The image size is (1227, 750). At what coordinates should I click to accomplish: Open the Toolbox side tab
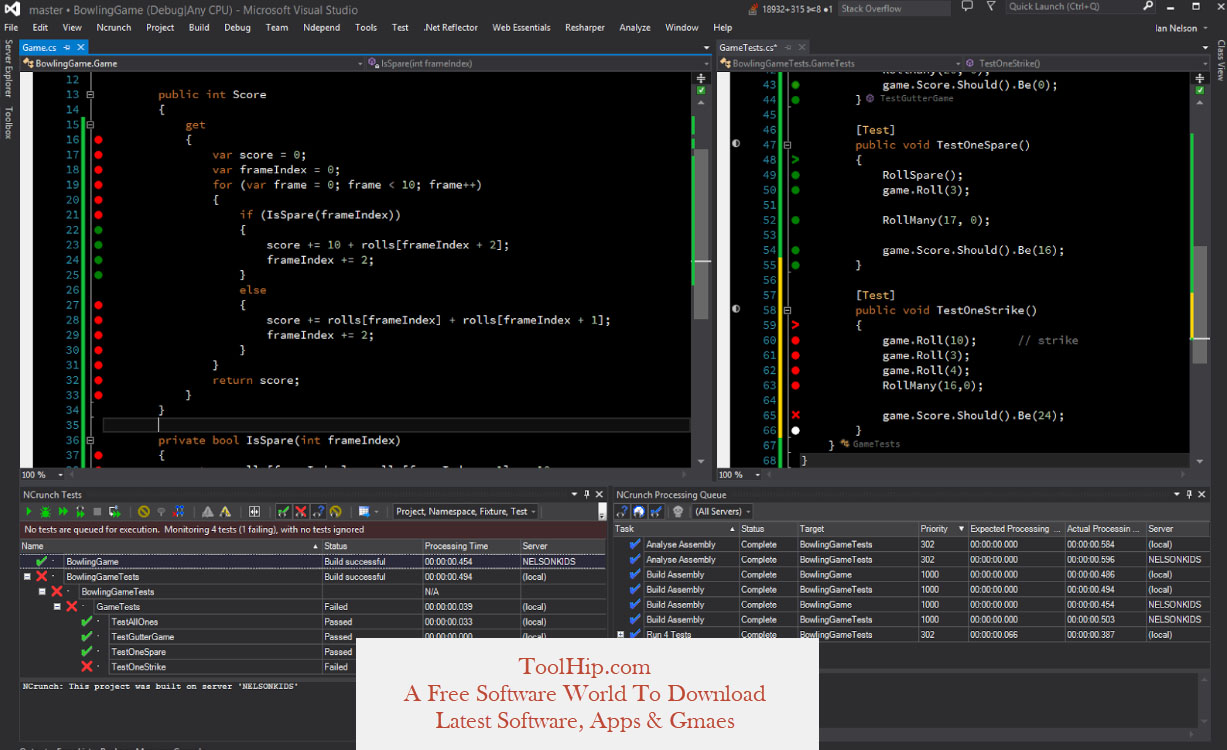[8, 121]
